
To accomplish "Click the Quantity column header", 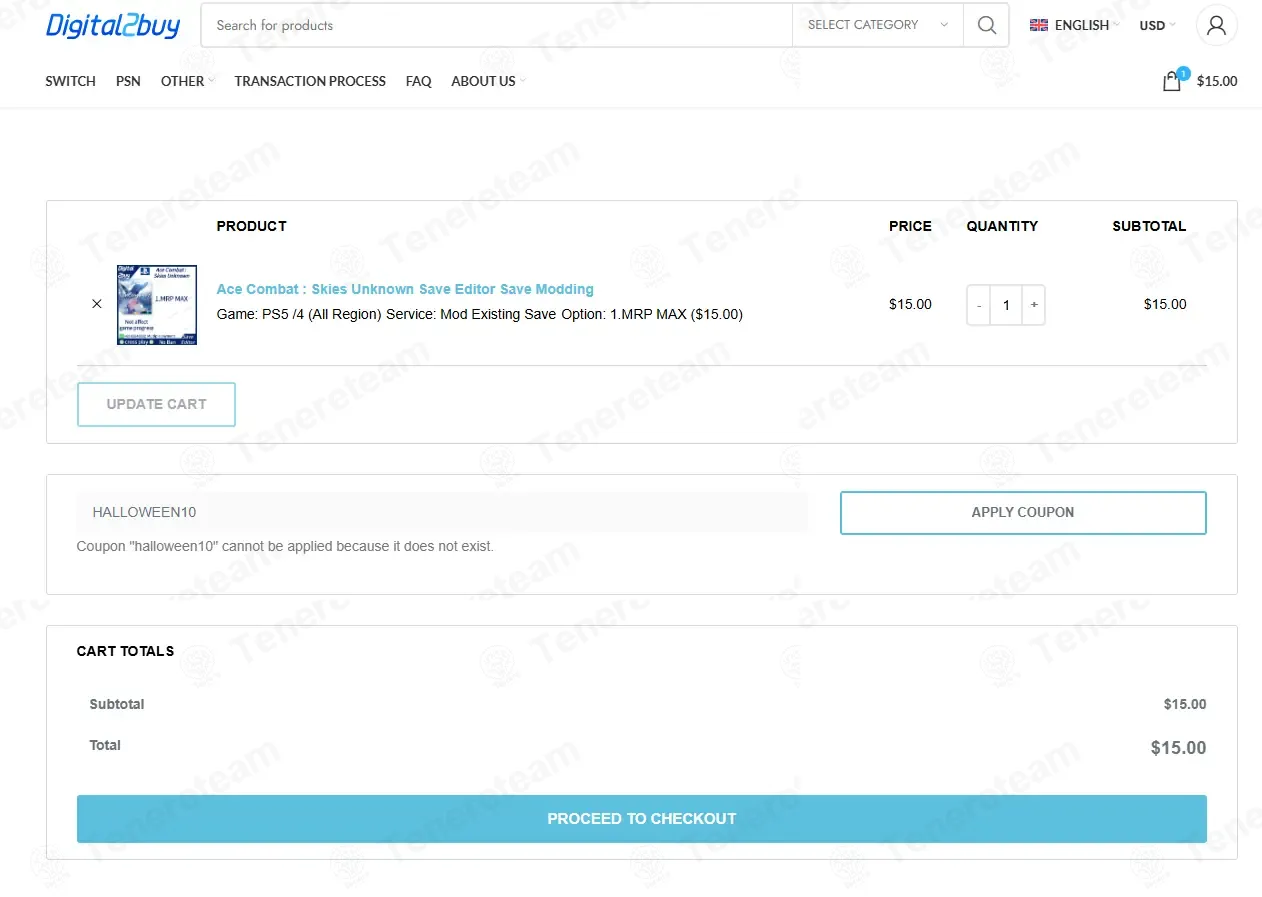I will (x=1002, y=226).
